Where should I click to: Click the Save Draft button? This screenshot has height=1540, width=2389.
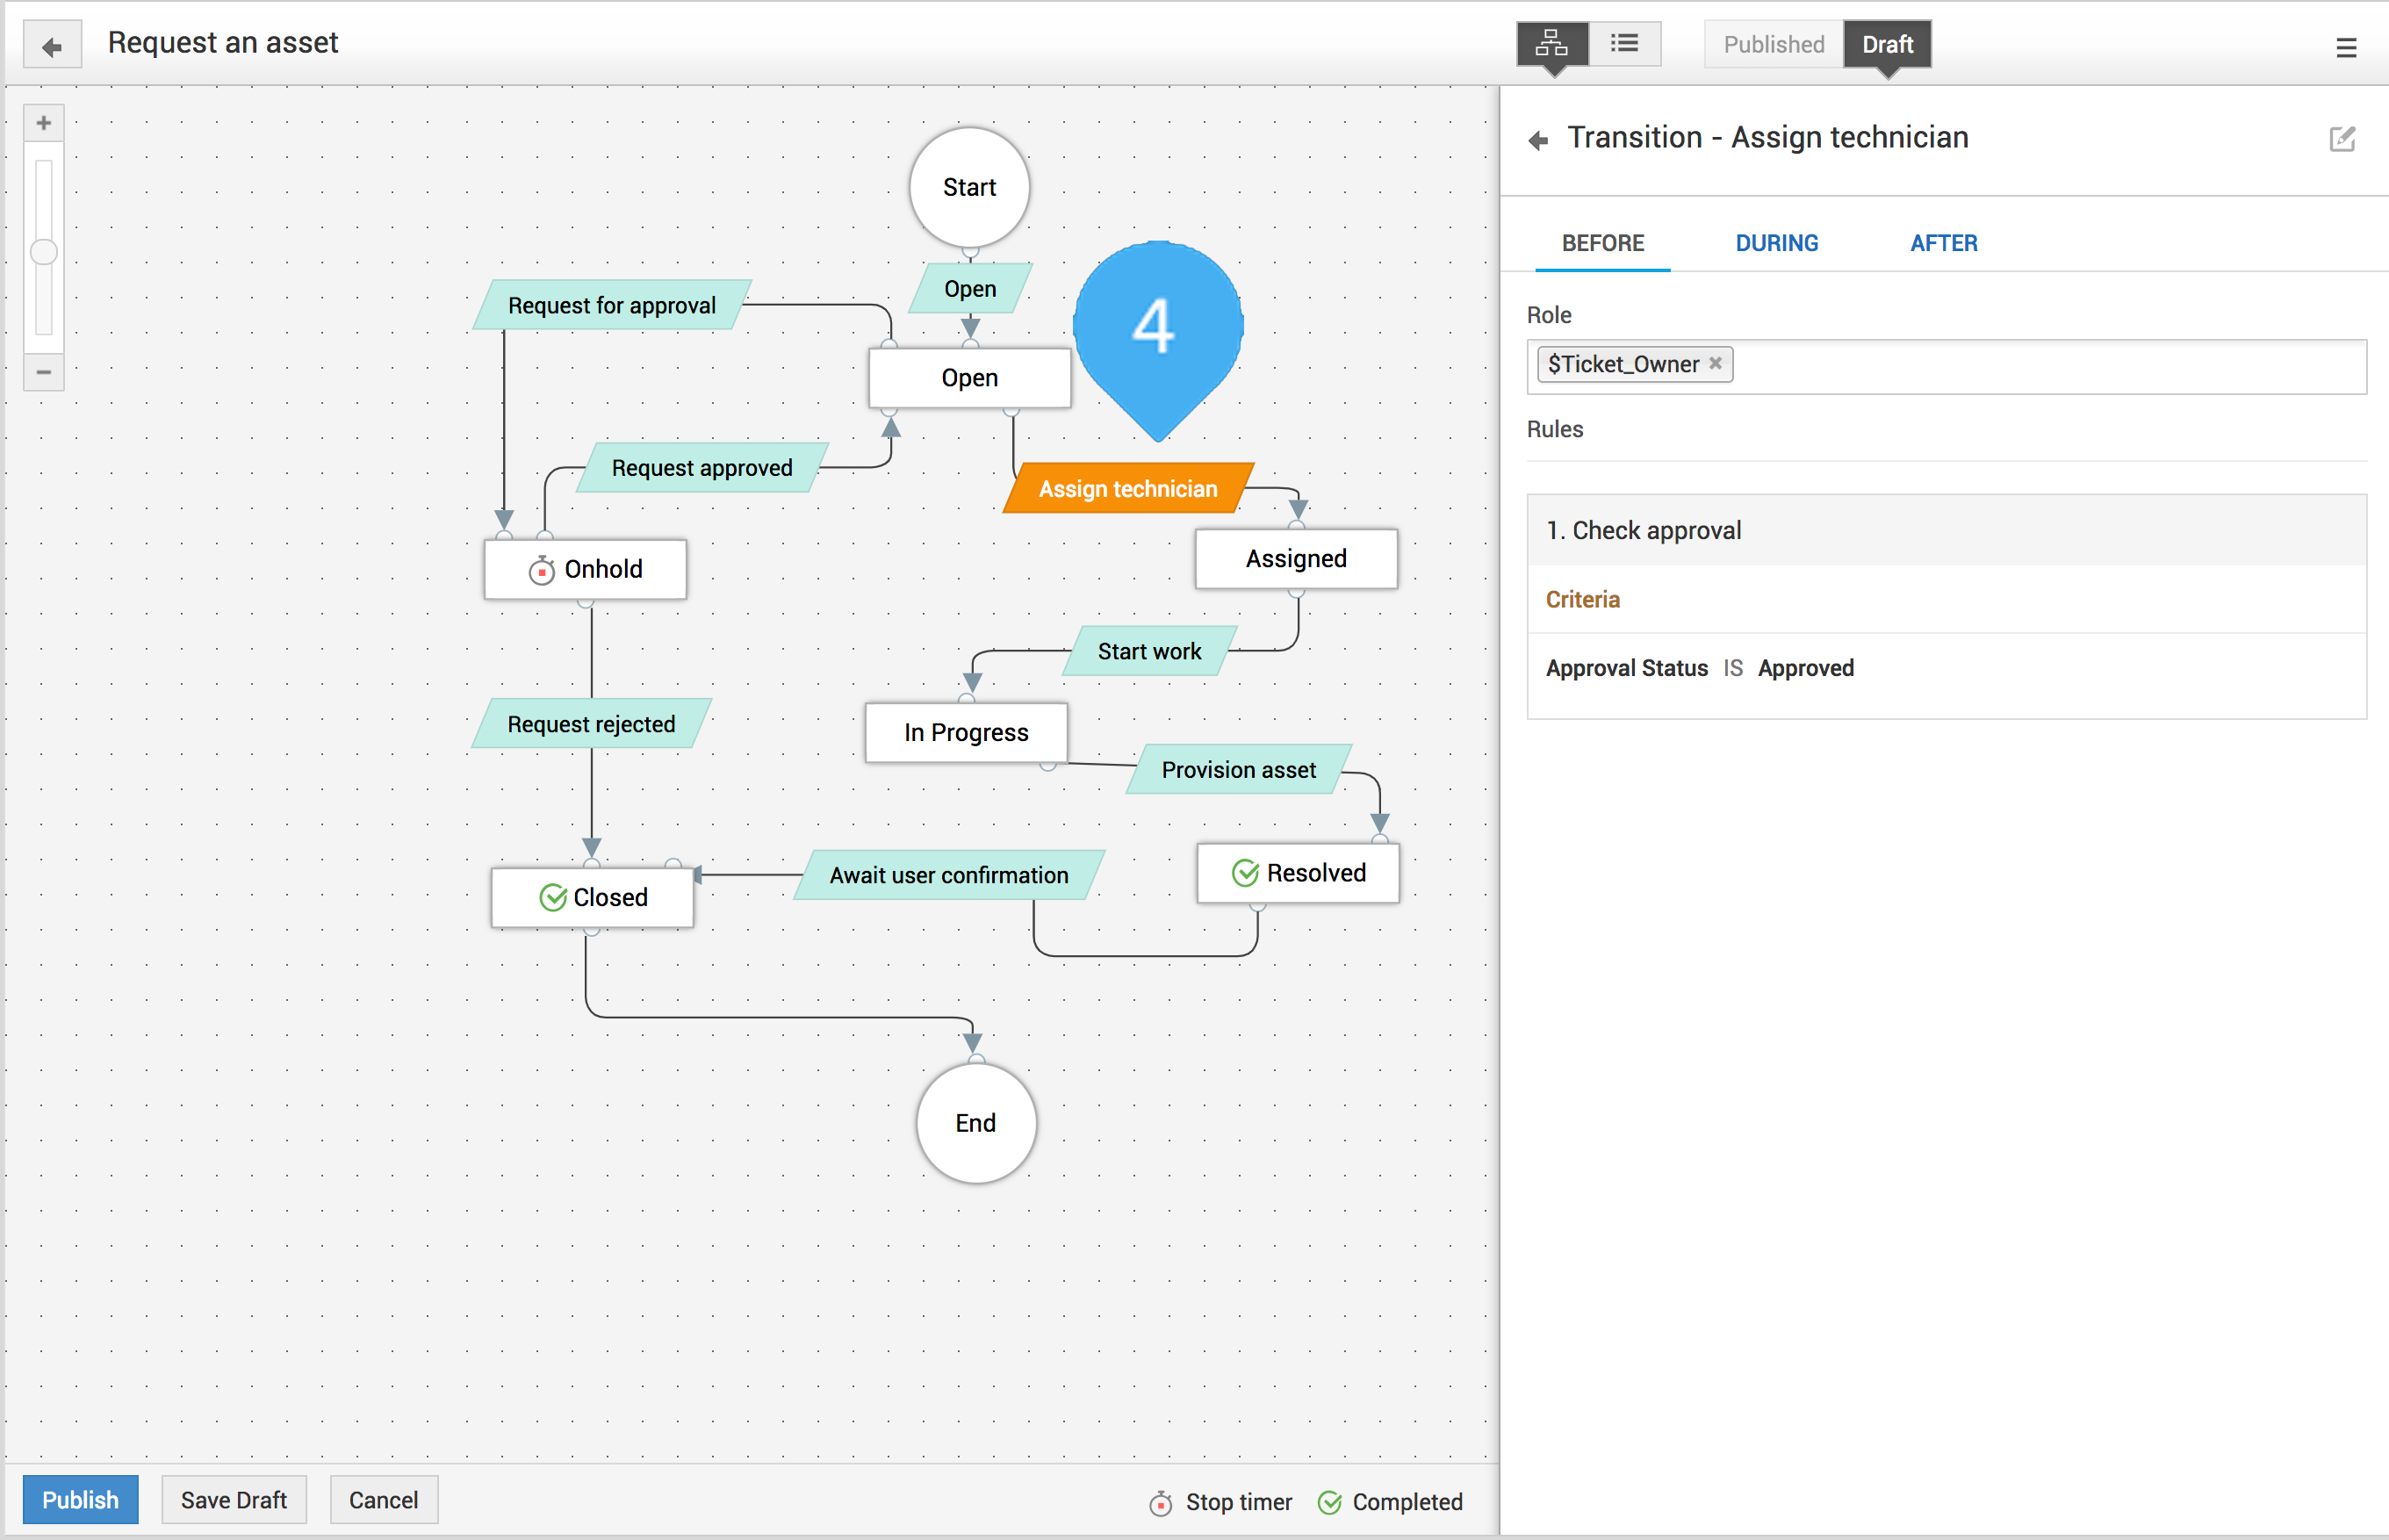(x=234, y=1500)
